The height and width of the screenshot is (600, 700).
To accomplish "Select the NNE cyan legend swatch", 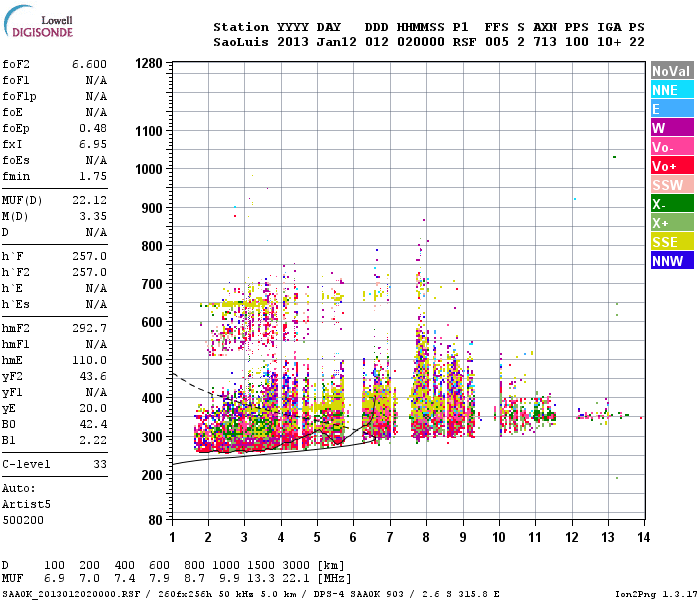I will 672,90.
